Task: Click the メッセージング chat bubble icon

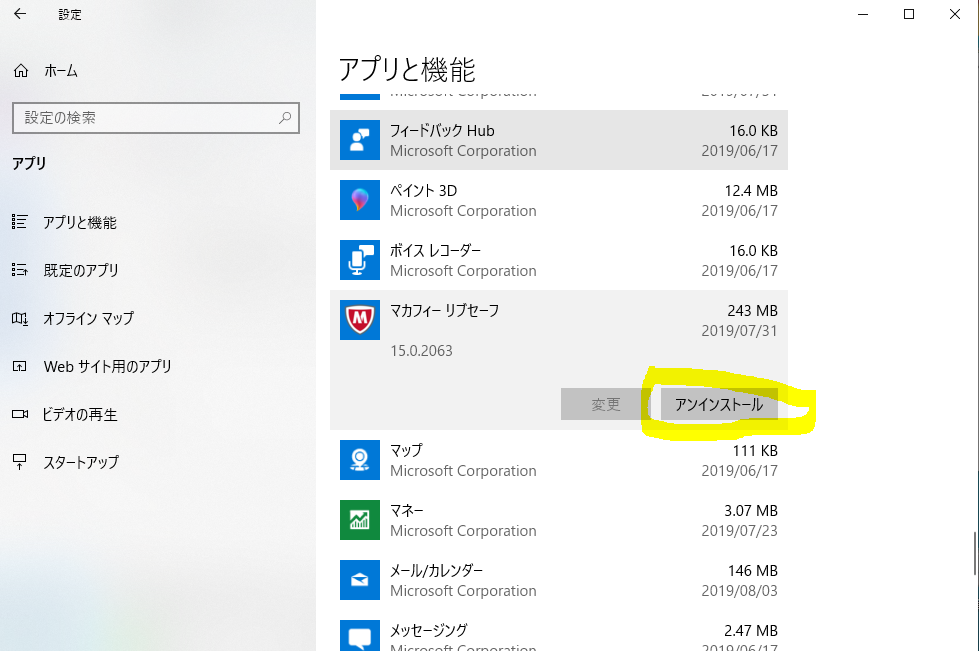Action: click(360, 635)
